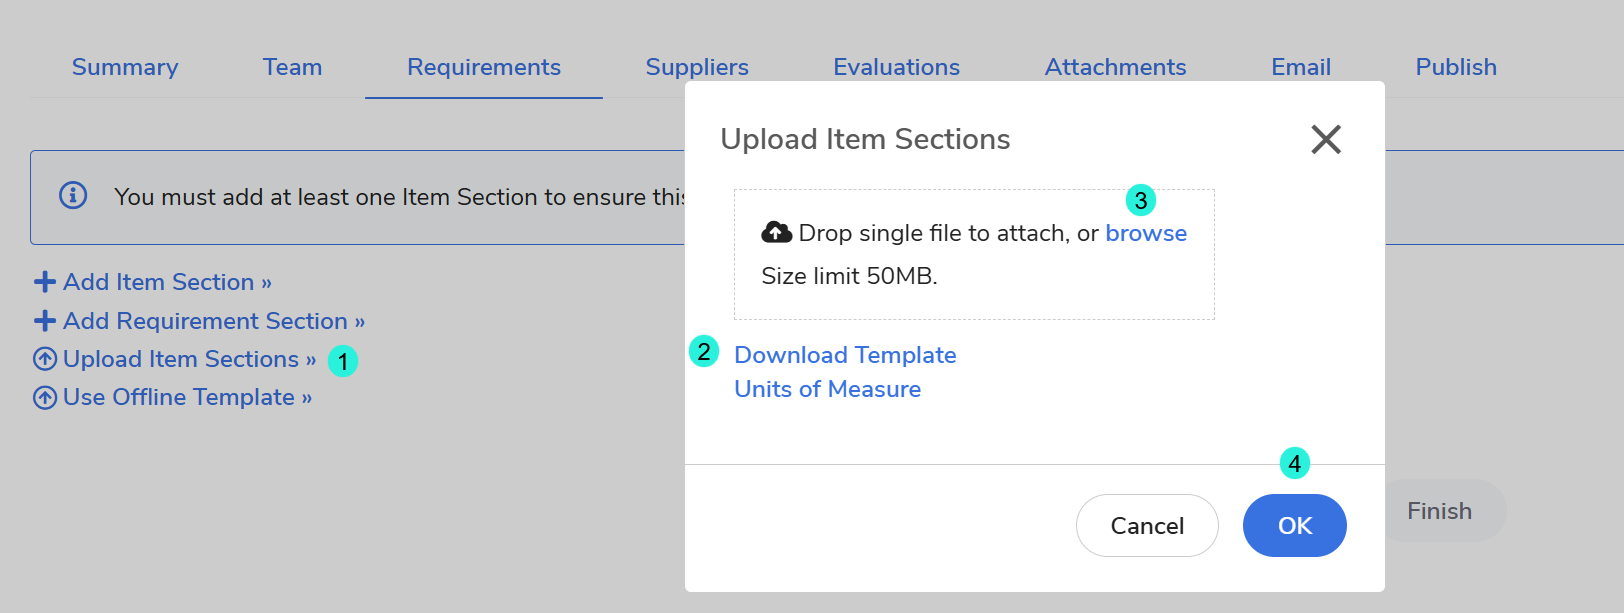1624x613 pixels.
Task: Go to the Publish tab
Action: tap(1456, 67)
